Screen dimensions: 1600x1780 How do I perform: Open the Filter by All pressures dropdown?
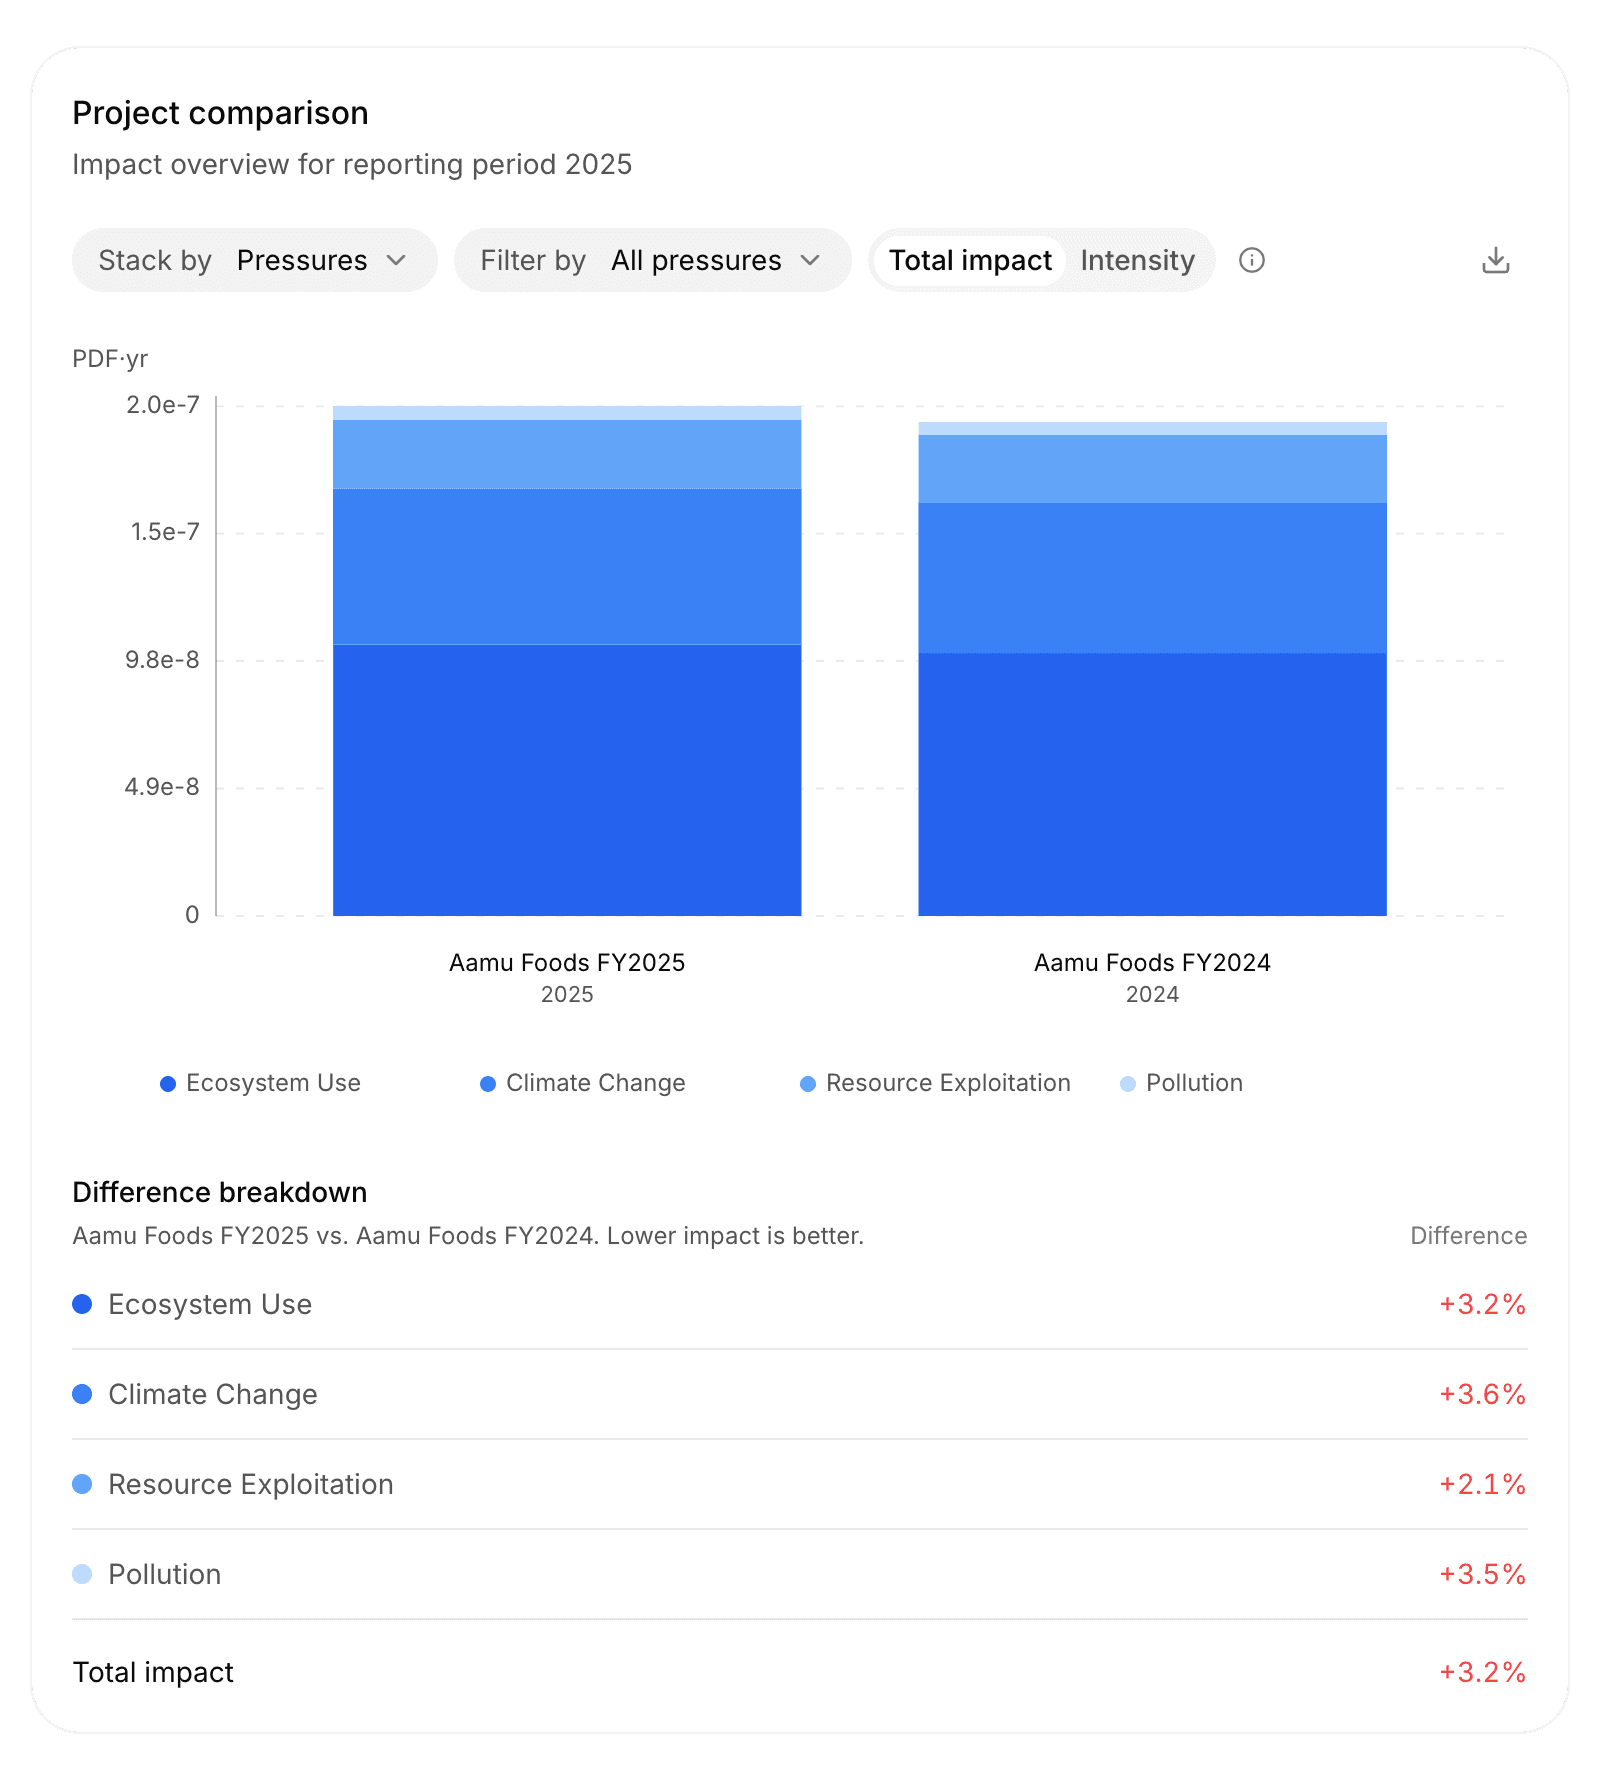pyautogui.click(x=652, y=260)
